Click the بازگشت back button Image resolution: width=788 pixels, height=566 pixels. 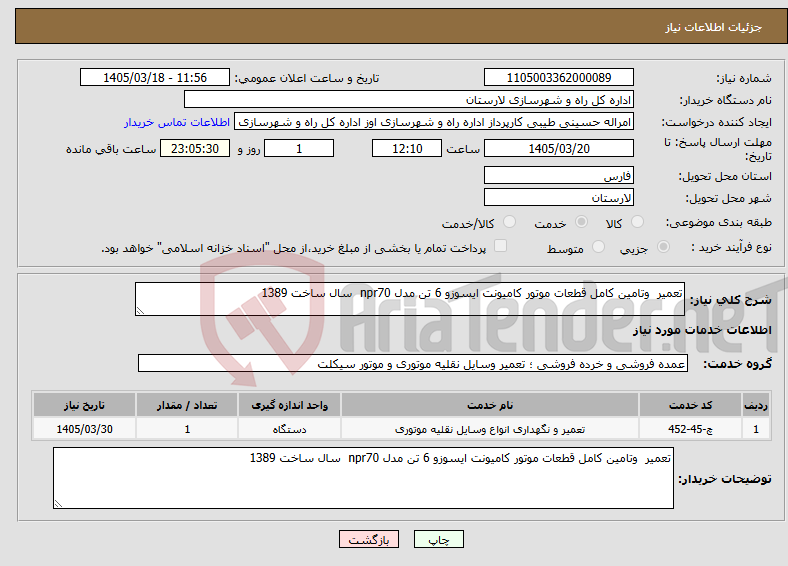(369, 539)
